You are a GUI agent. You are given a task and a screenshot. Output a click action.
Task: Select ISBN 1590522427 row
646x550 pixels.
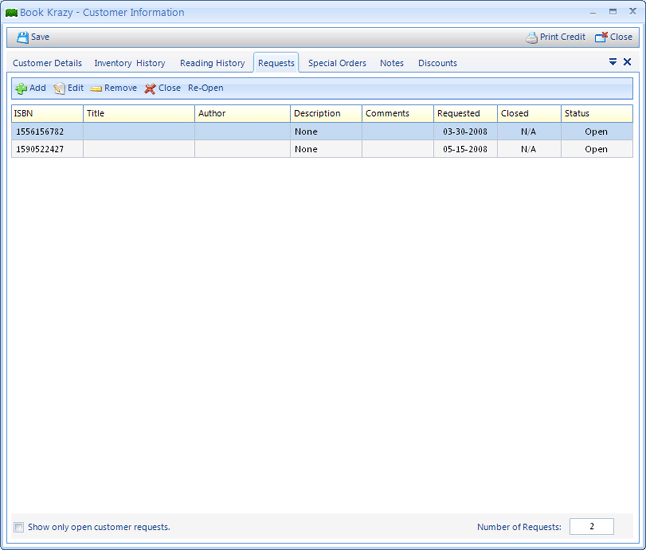(x=322, y=149)
